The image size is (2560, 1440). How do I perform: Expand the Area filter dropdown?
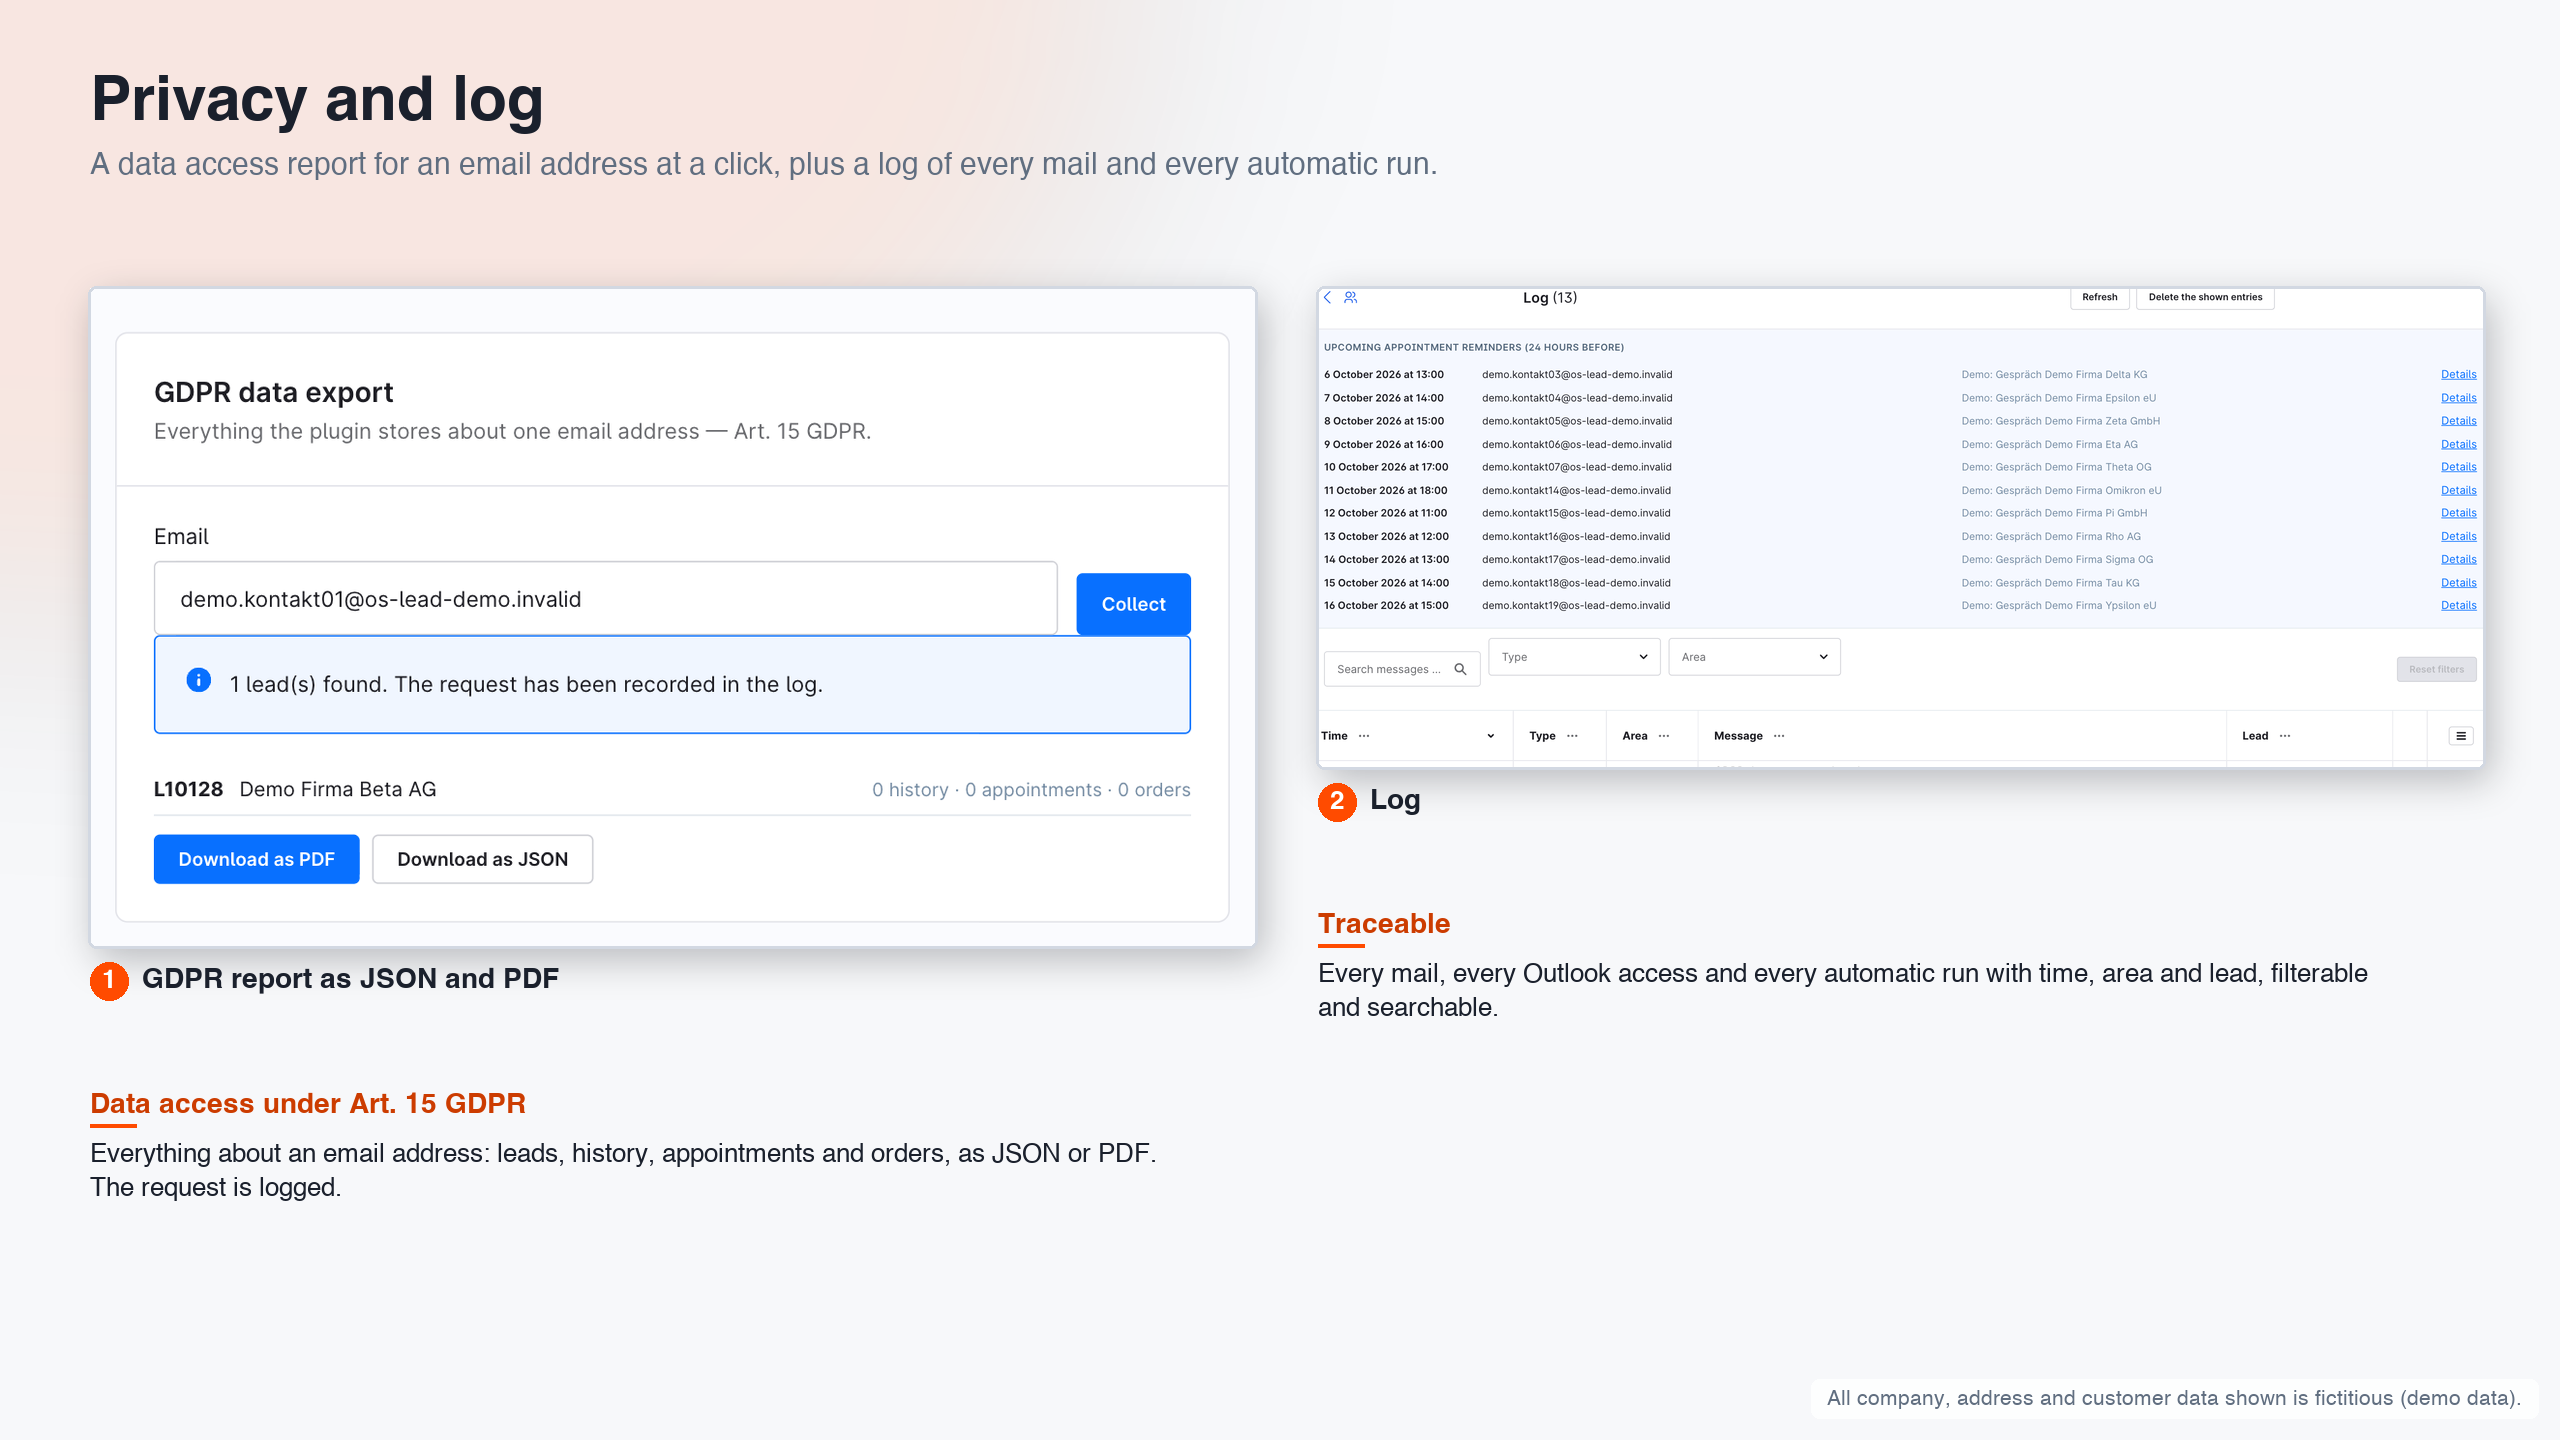[x=1754, y=657]
